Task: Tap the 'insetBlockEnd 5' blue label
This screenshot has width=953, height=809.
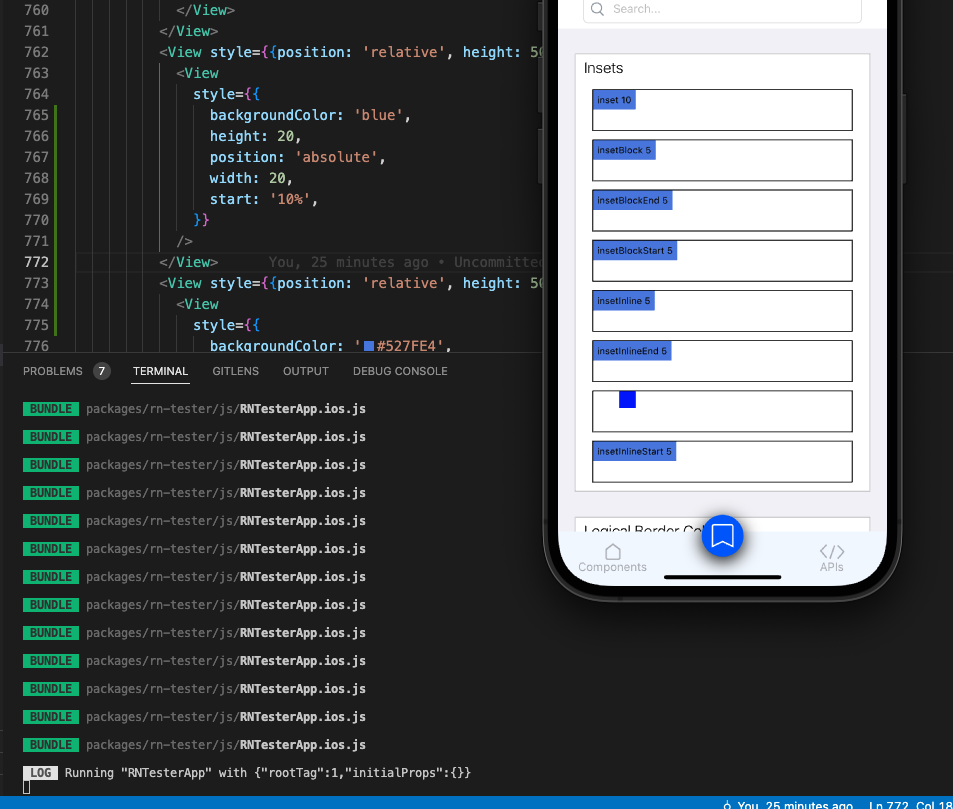Action: coord(632,200)
